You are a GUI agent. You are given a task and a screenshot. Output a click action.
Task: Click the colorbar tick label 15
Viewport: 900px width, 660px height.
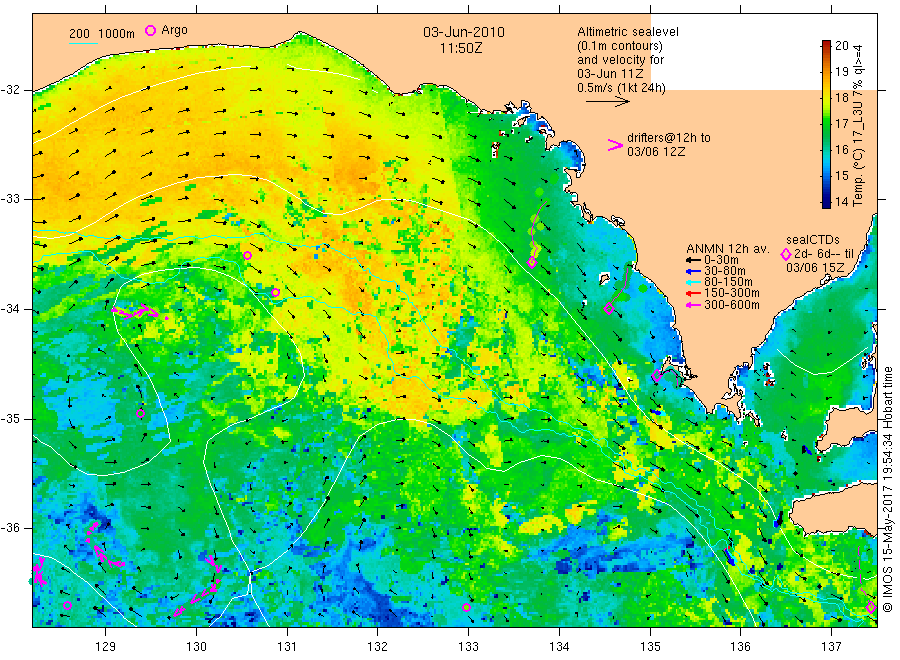pos(841,176)
